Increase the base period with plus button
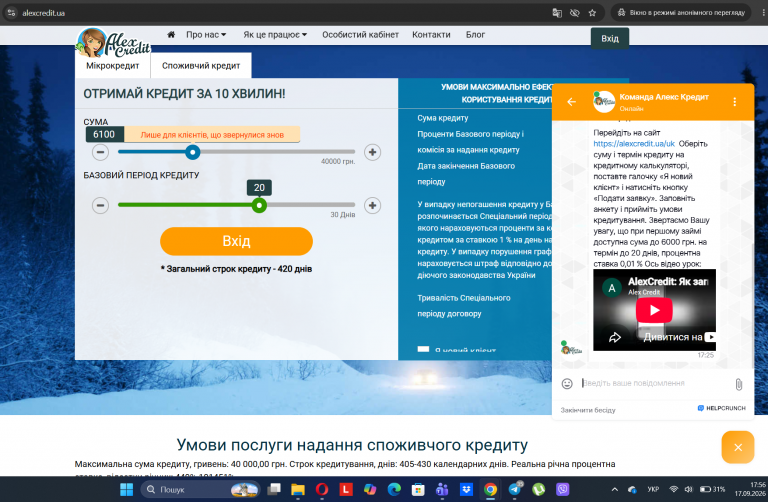This screenshot has width=768, height=502. [x=372, y=205]
